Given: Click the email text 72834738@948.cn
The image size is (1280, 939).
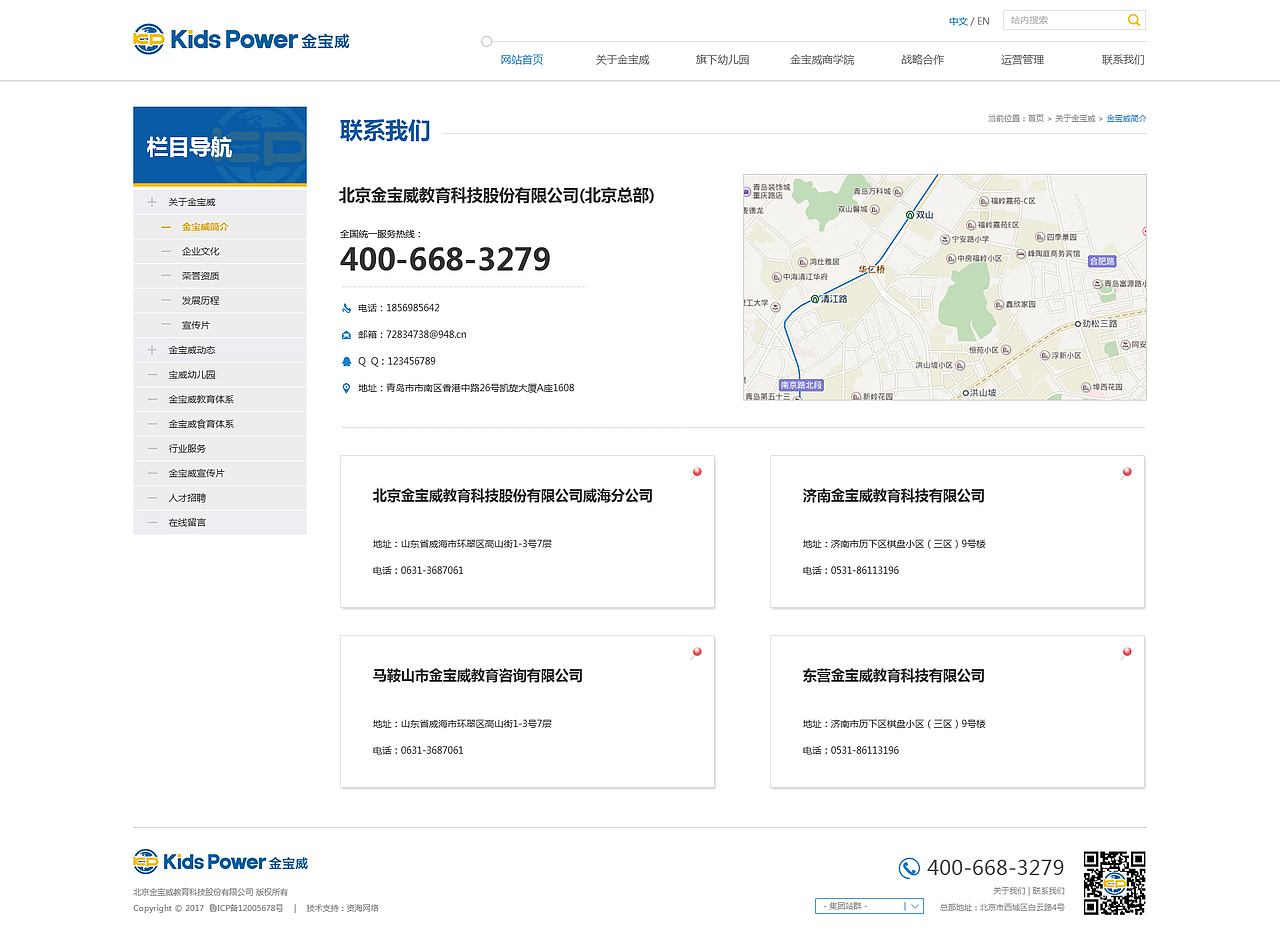Looking at the screenshot, I should click(x=426, y=335).
